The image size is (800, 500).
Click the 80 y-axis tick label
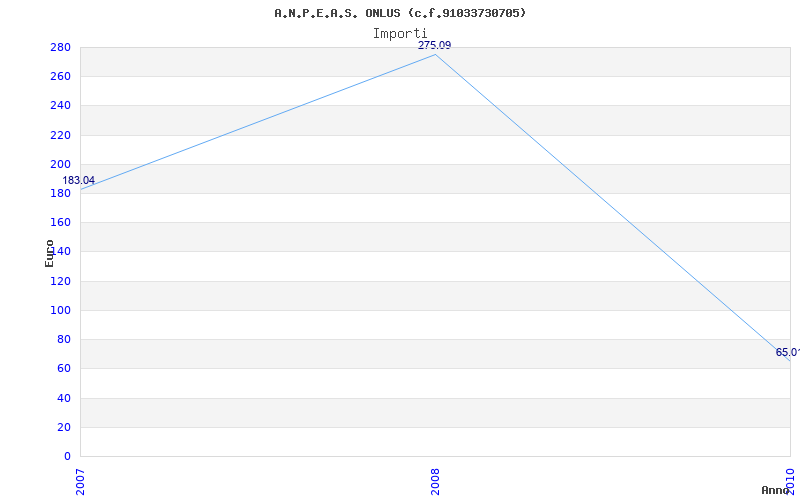pyautogui.click(x=63, y=339)
